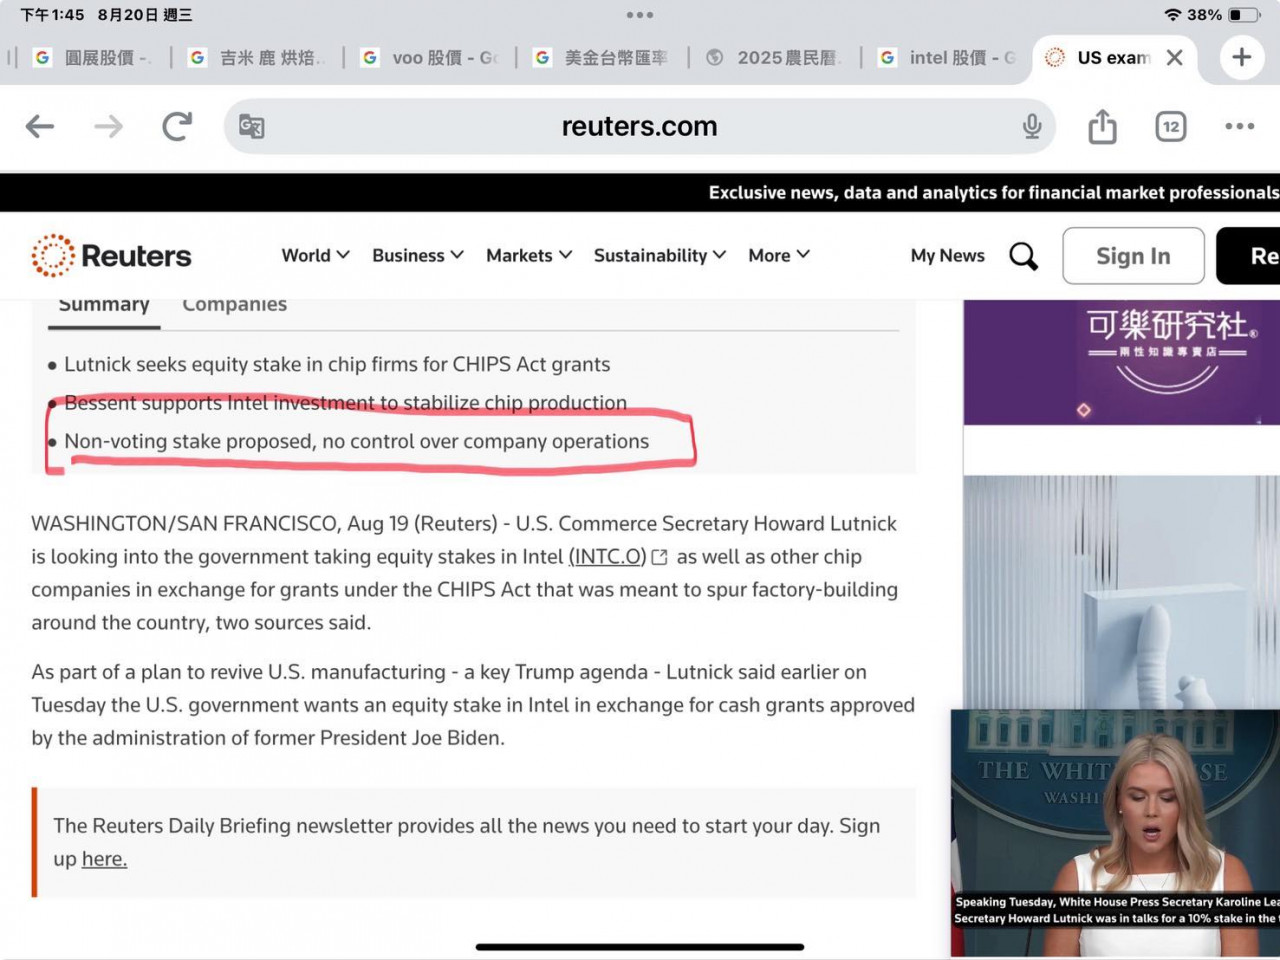1280x960 pixels.
Task: Open a new tab with plus button
Action: [x=1241, y=57]
